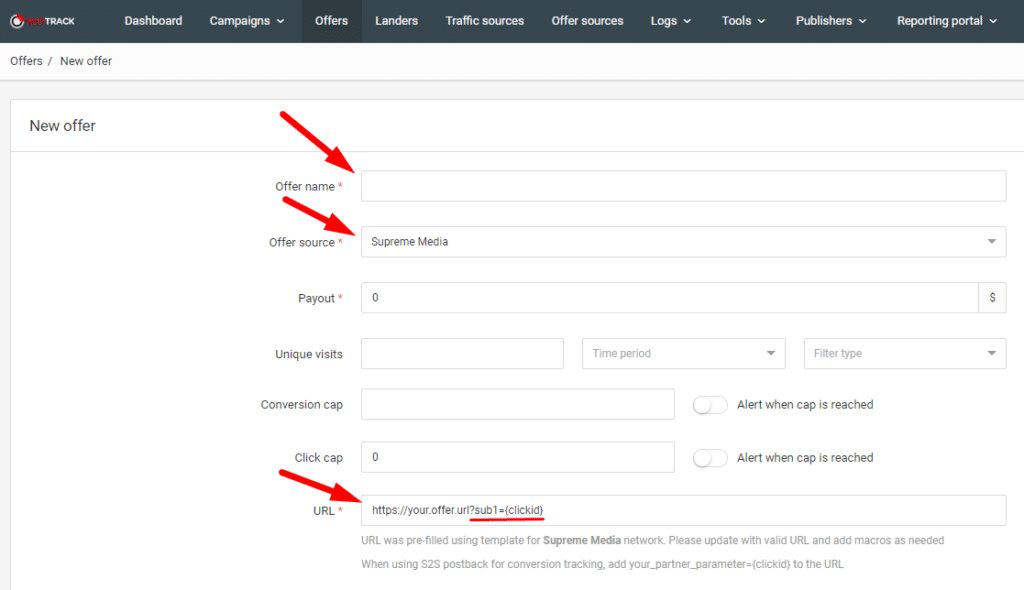1024x590 pixels.
Task: Click the Click cap input field
Action: pyautogui.click(x=517, y=457)
